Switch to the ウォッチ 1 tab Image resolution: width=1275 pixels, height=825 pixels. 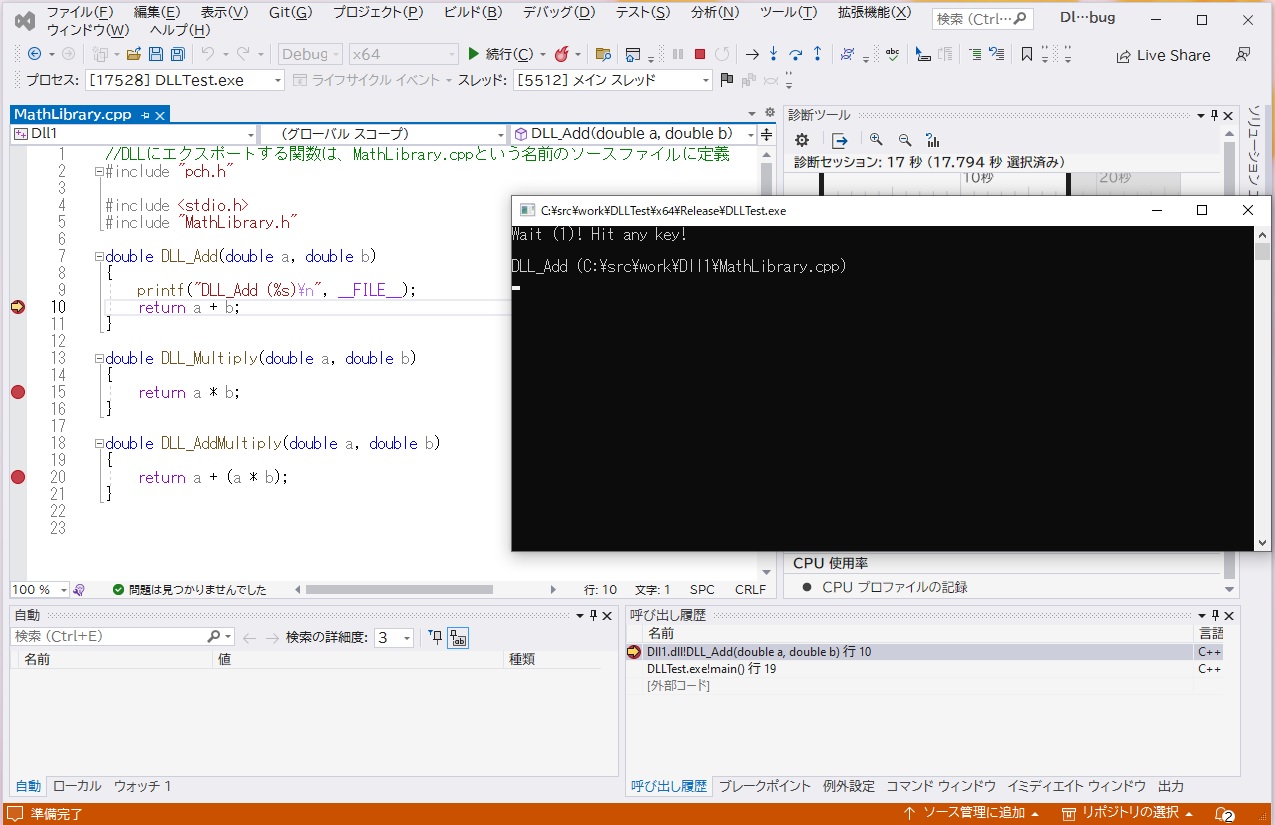tap(142, 786)
